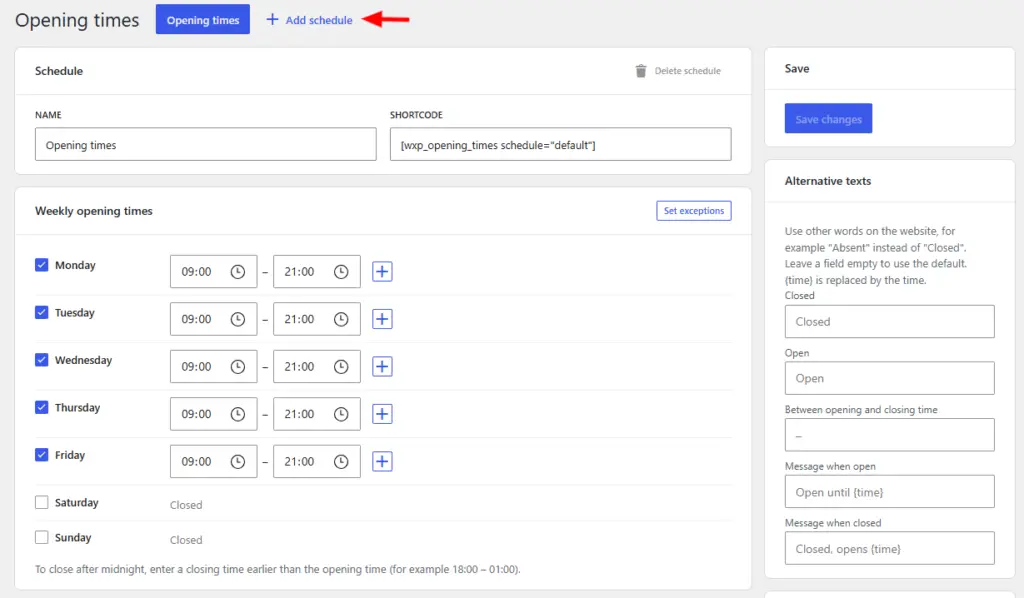Open Thursday opening time clock picker
This screenshot has width=1024, height=598.
238,414
